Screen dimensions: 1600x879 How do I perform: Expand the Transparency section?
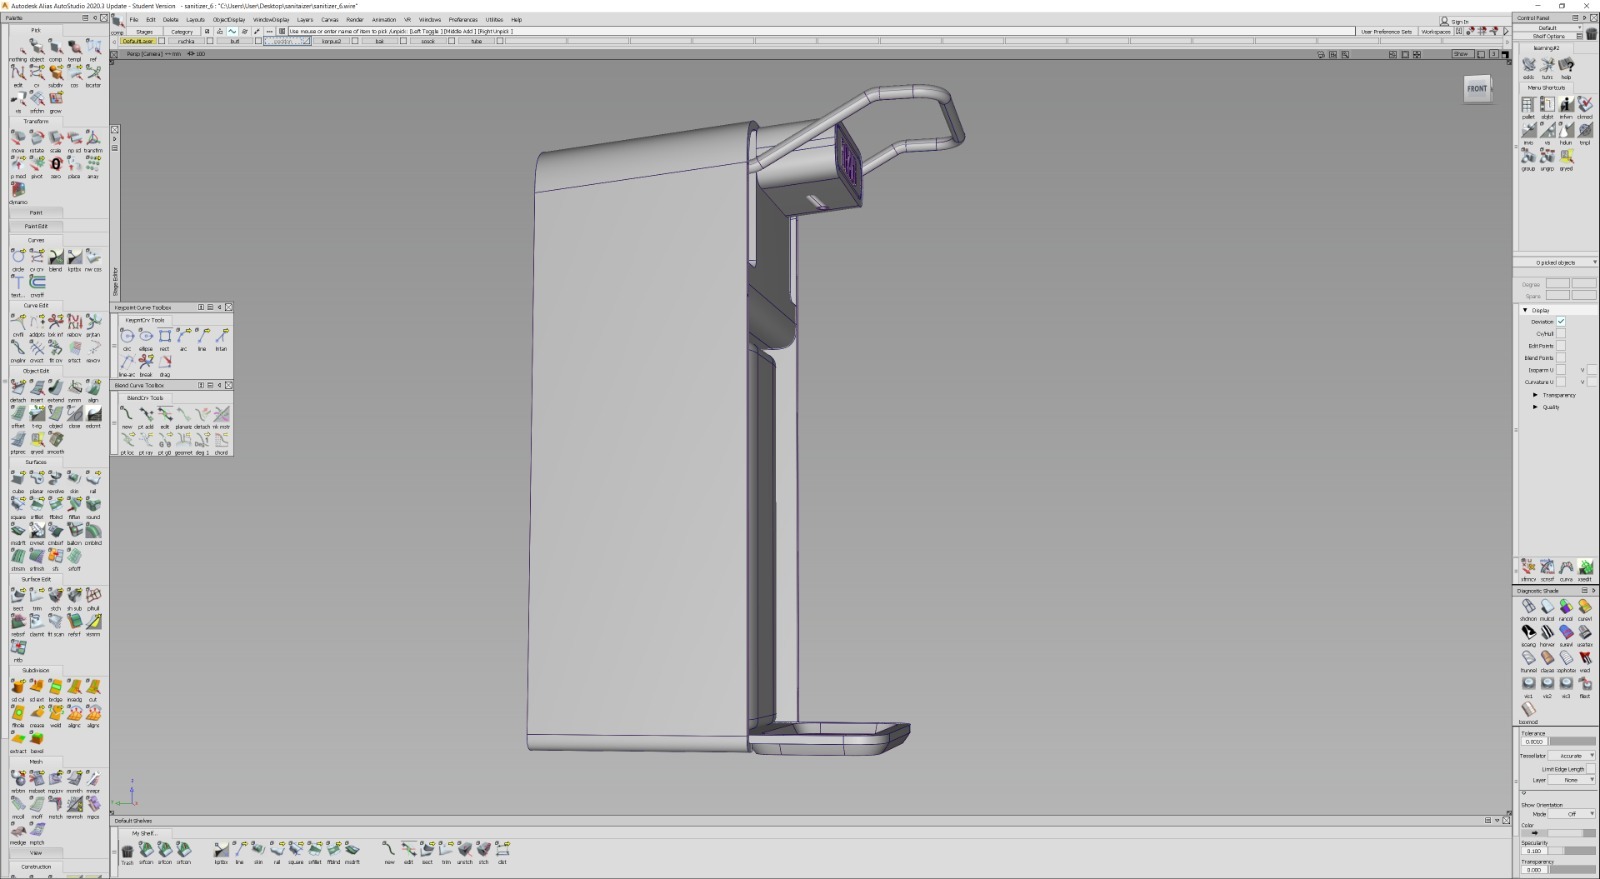click(1536, 395)
